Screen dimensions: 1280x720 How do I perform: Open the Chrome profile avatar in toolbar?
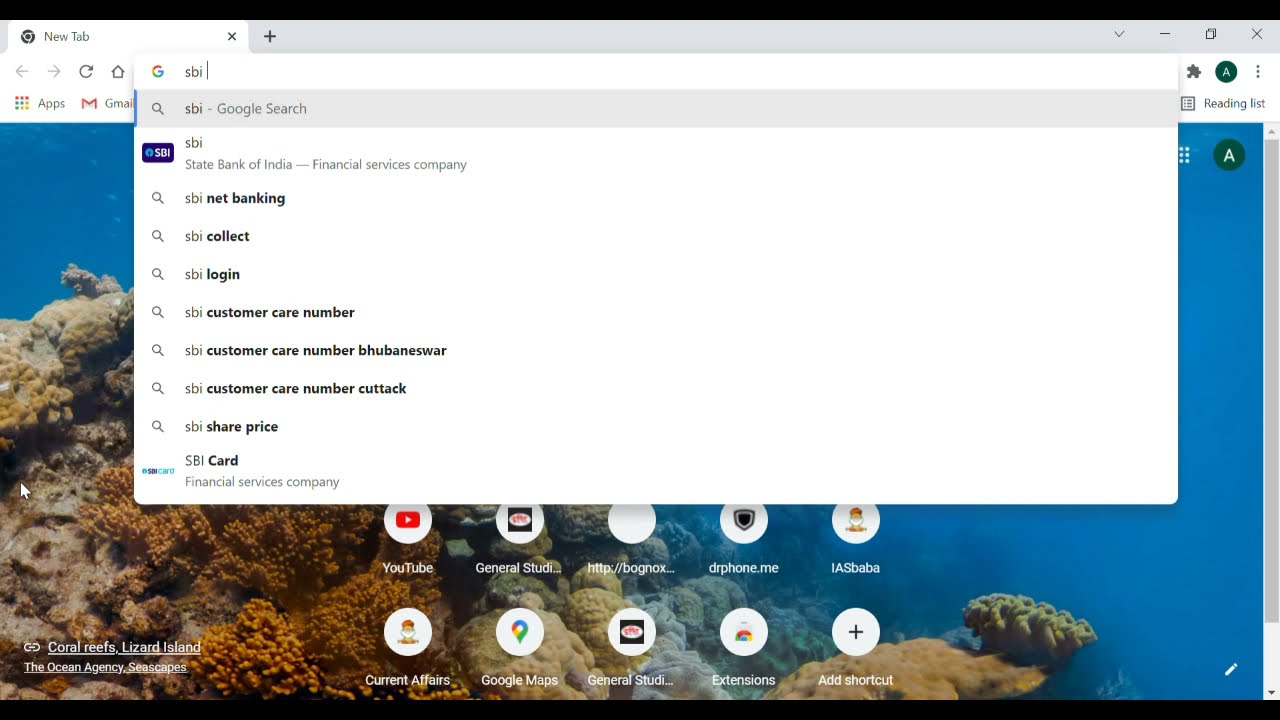pyautogui.click(x=1226, y=72)
